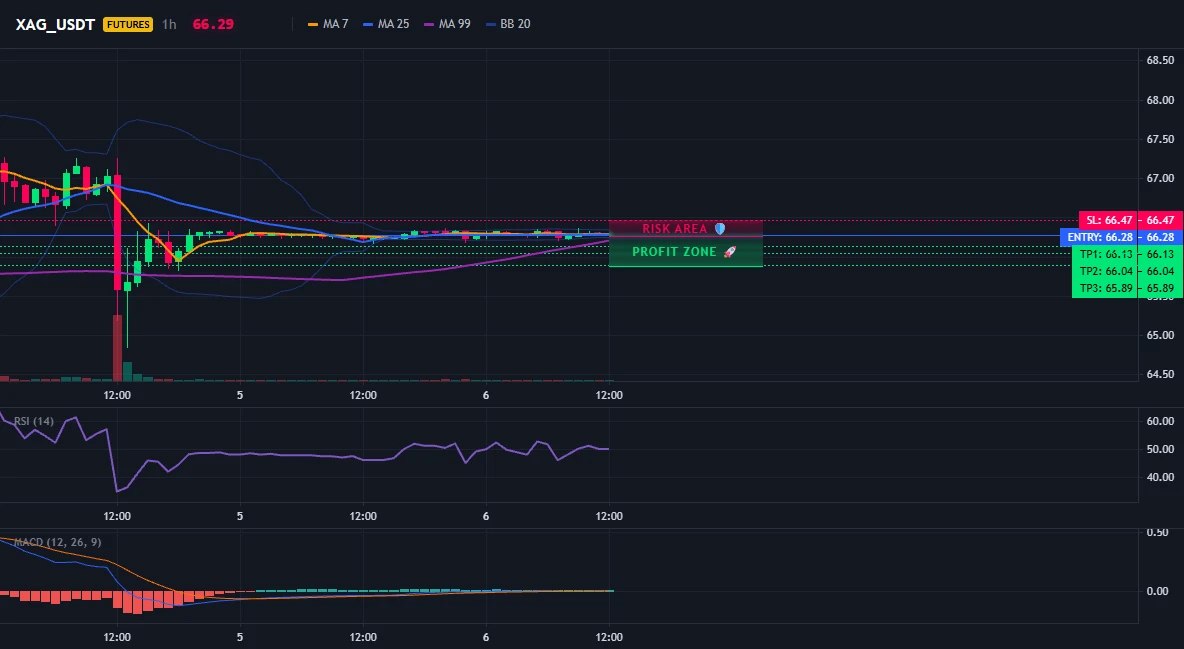Click the TP3: 65.89 target label
Screen dimensions: 1184x649
[x=1105, y=289]
